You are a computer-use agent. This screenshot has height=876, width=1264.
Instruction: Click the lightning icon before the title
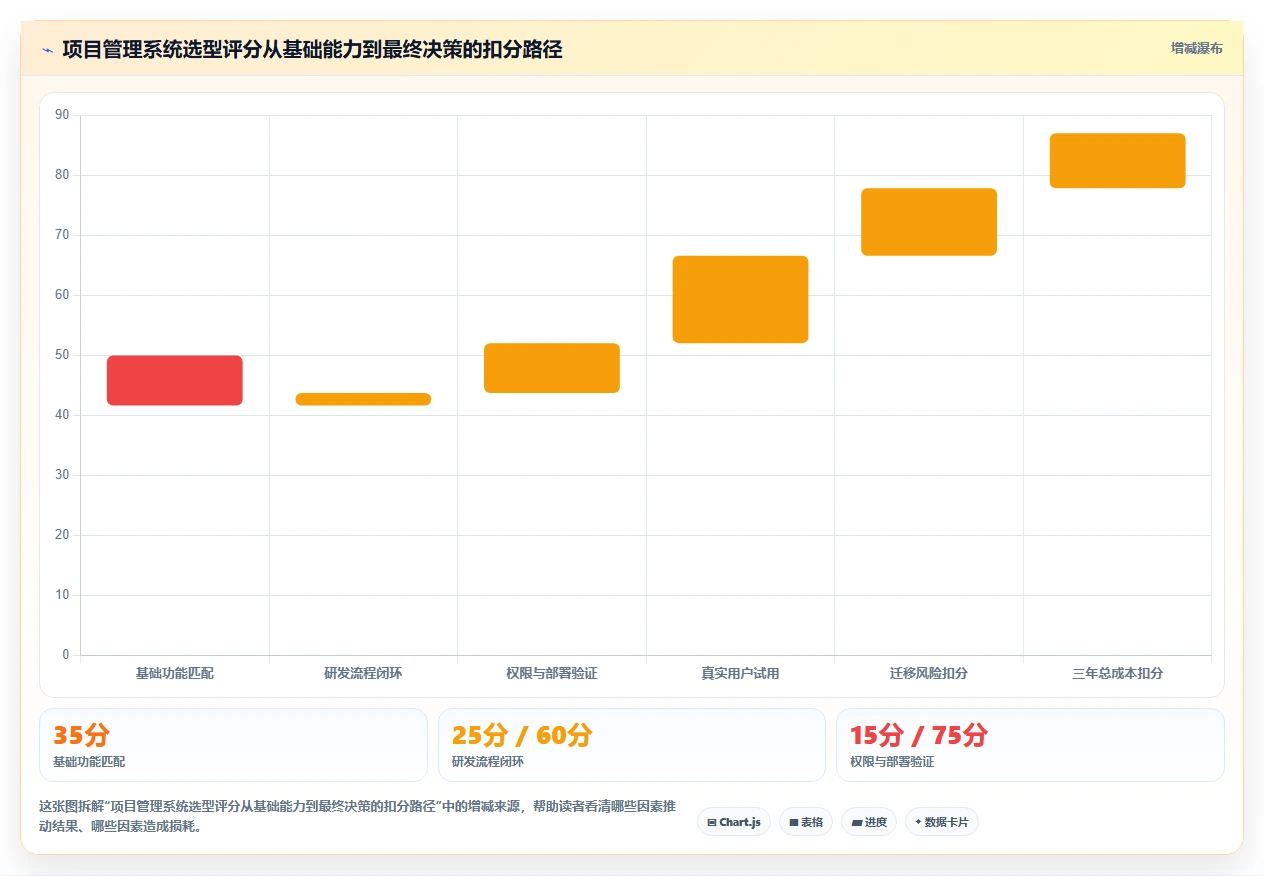48,49
